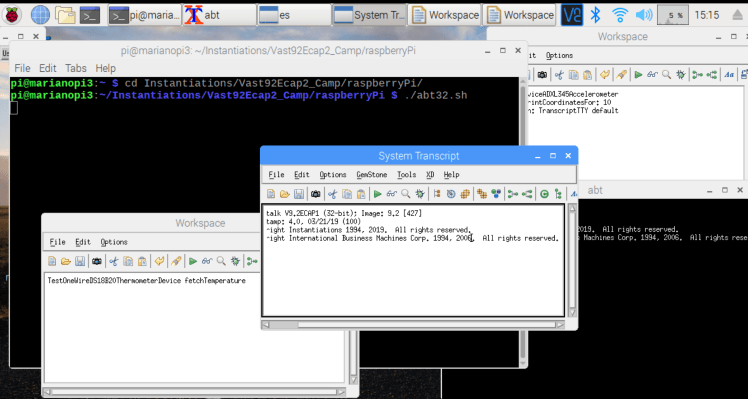
Task: Open Tools menu in System Transcript
Action: click(406, 175)
